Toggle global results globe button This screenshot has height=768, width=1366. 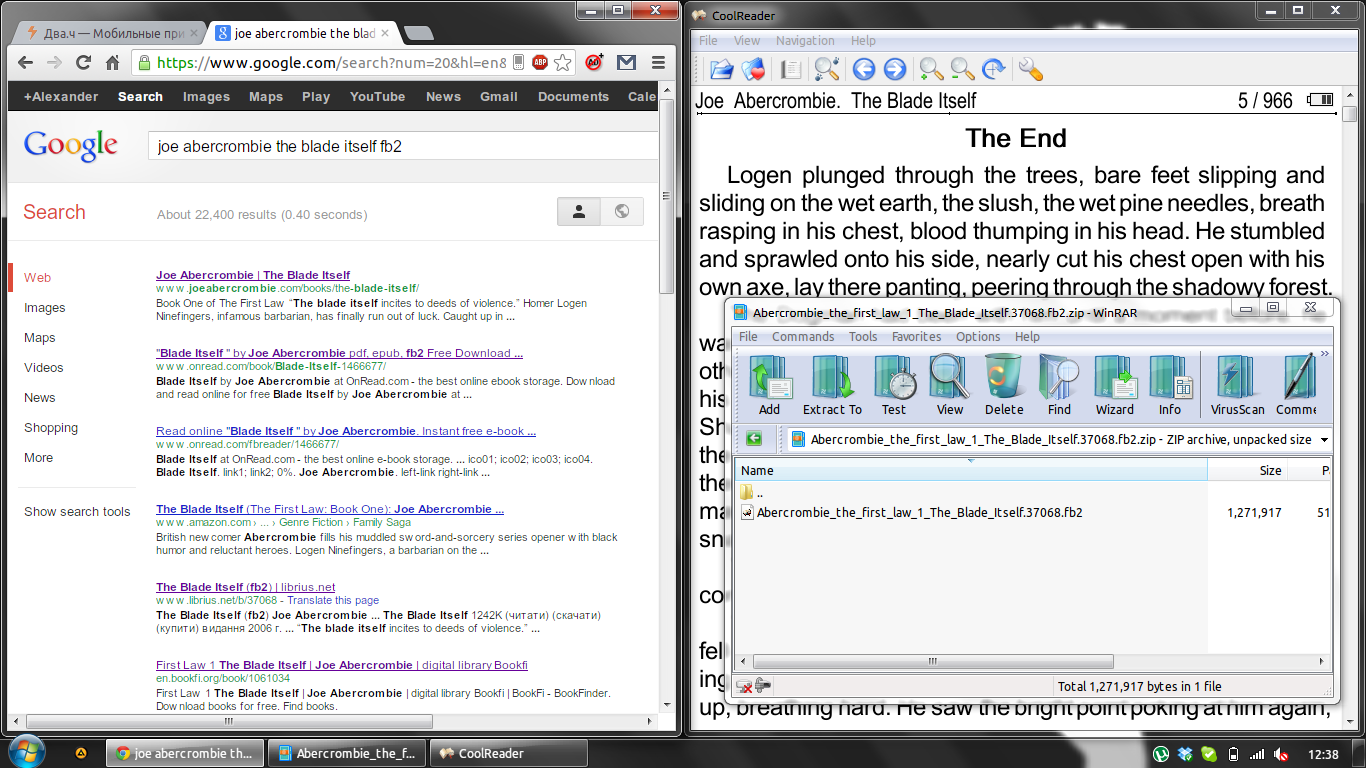[x=622, y=212]
